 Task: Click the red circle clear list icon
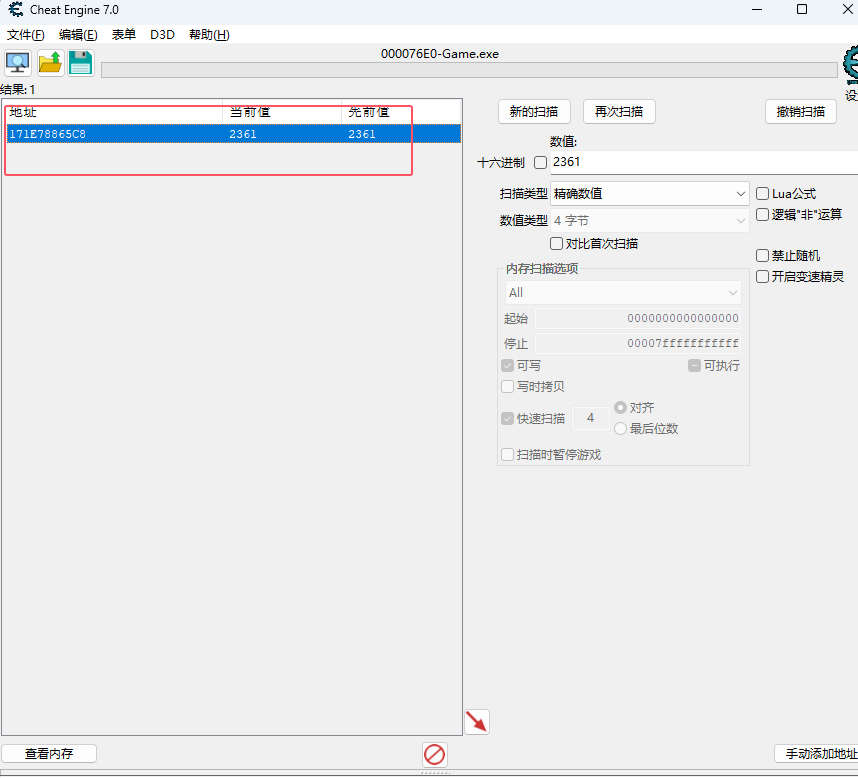point(434,754)
